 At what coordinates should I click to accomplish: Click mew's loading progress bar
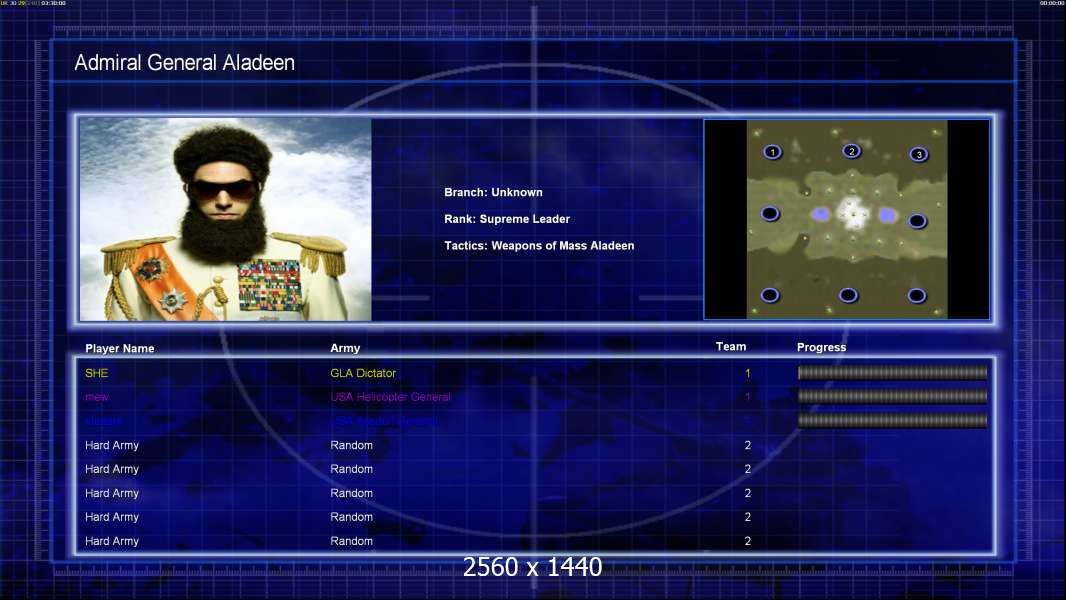coord(892,397)
